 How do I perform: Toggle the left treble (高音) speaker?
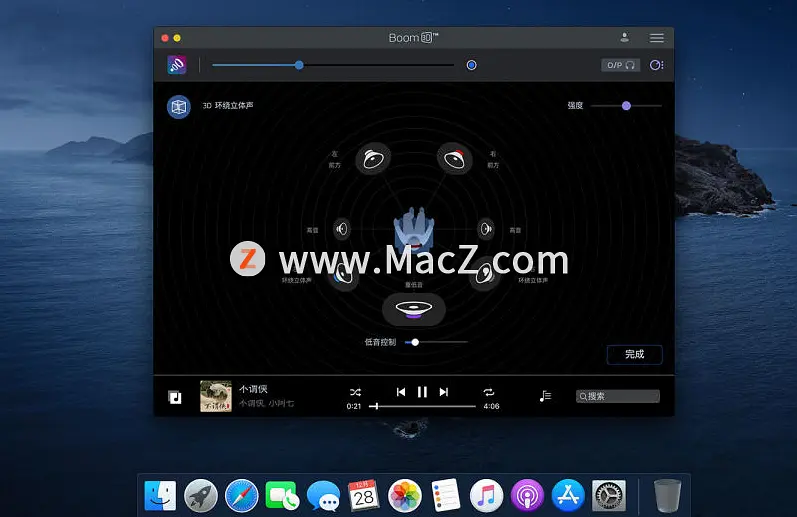(342, 229)
